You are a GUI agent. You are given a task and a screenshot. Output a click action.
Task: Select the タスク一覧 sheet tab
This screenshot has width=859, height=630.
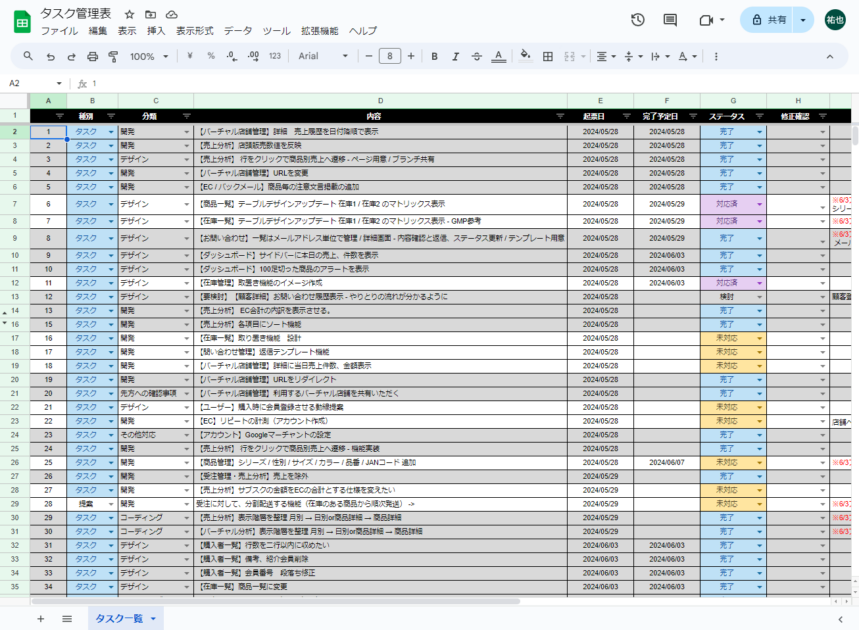click(119, 619)
